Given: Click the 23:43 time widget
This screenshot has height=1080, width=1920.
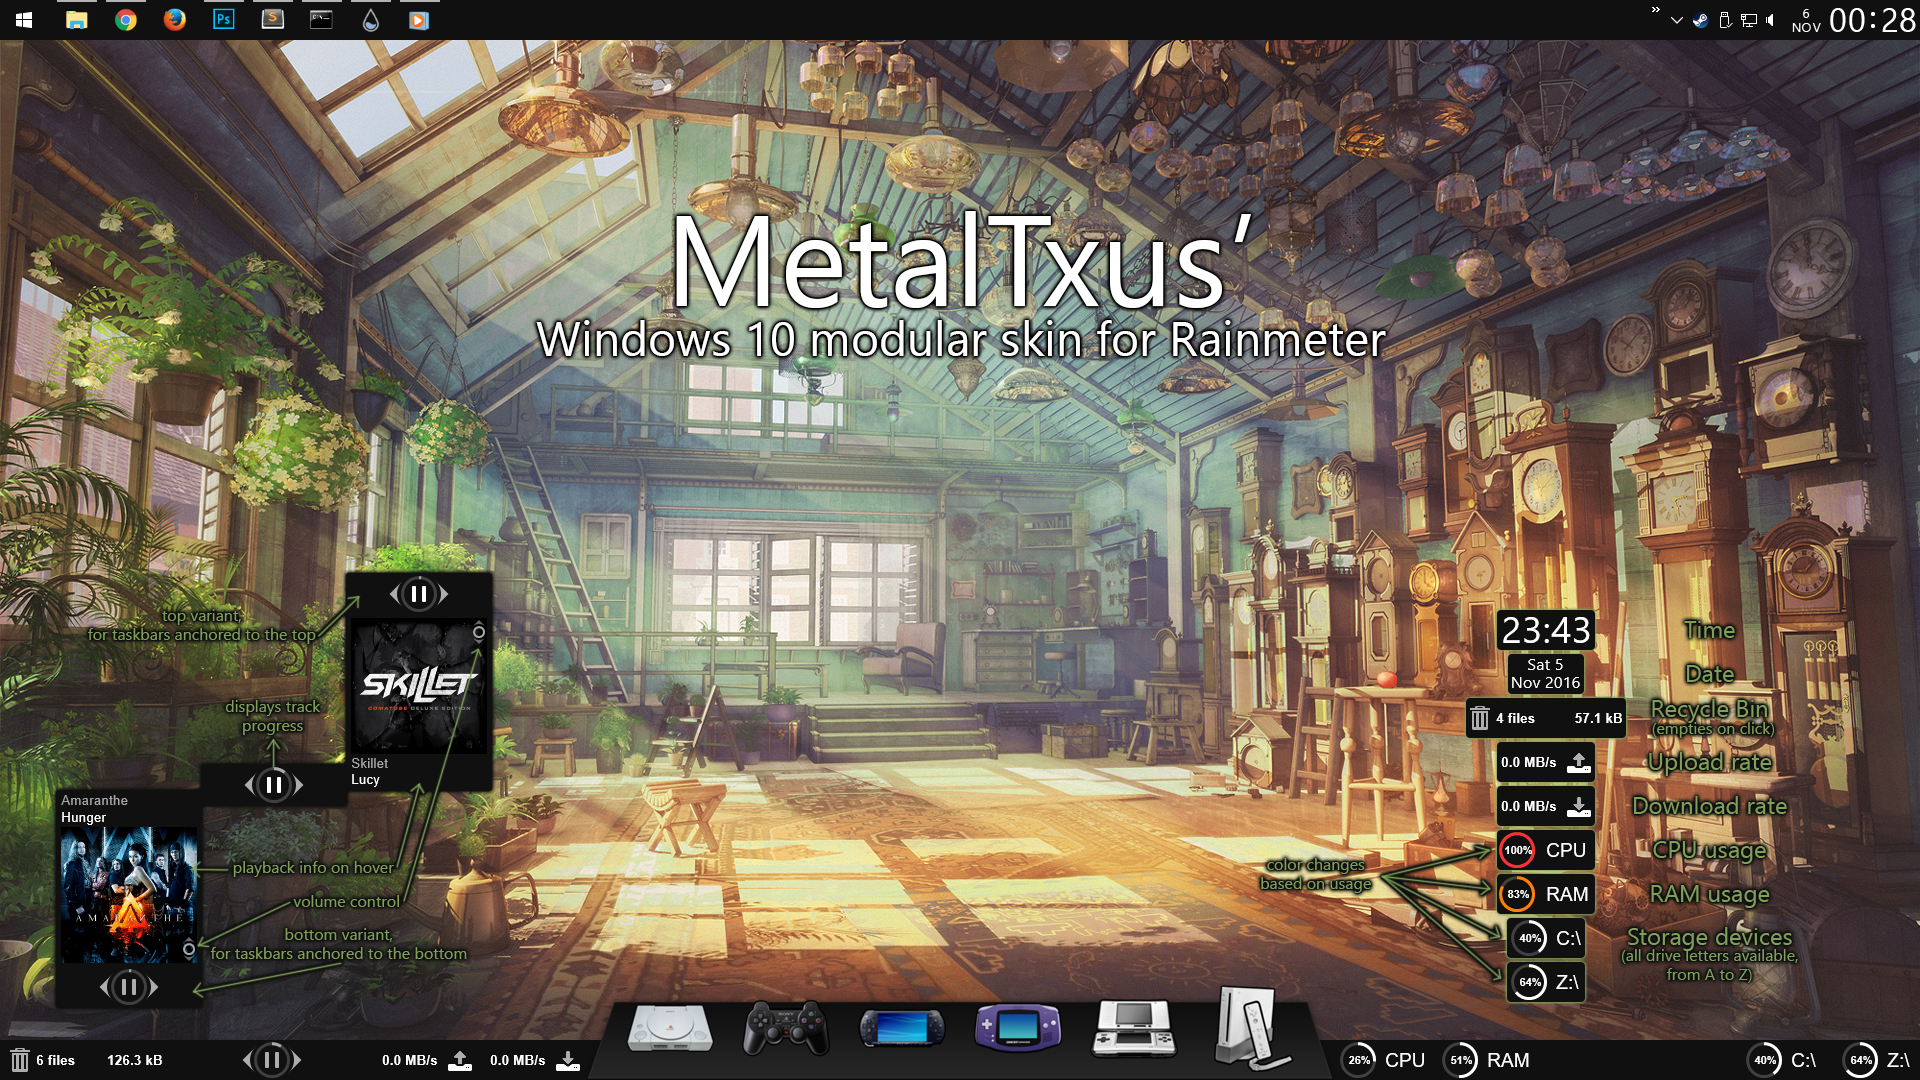Looking at the screenshot, I should coord(1546,630).
